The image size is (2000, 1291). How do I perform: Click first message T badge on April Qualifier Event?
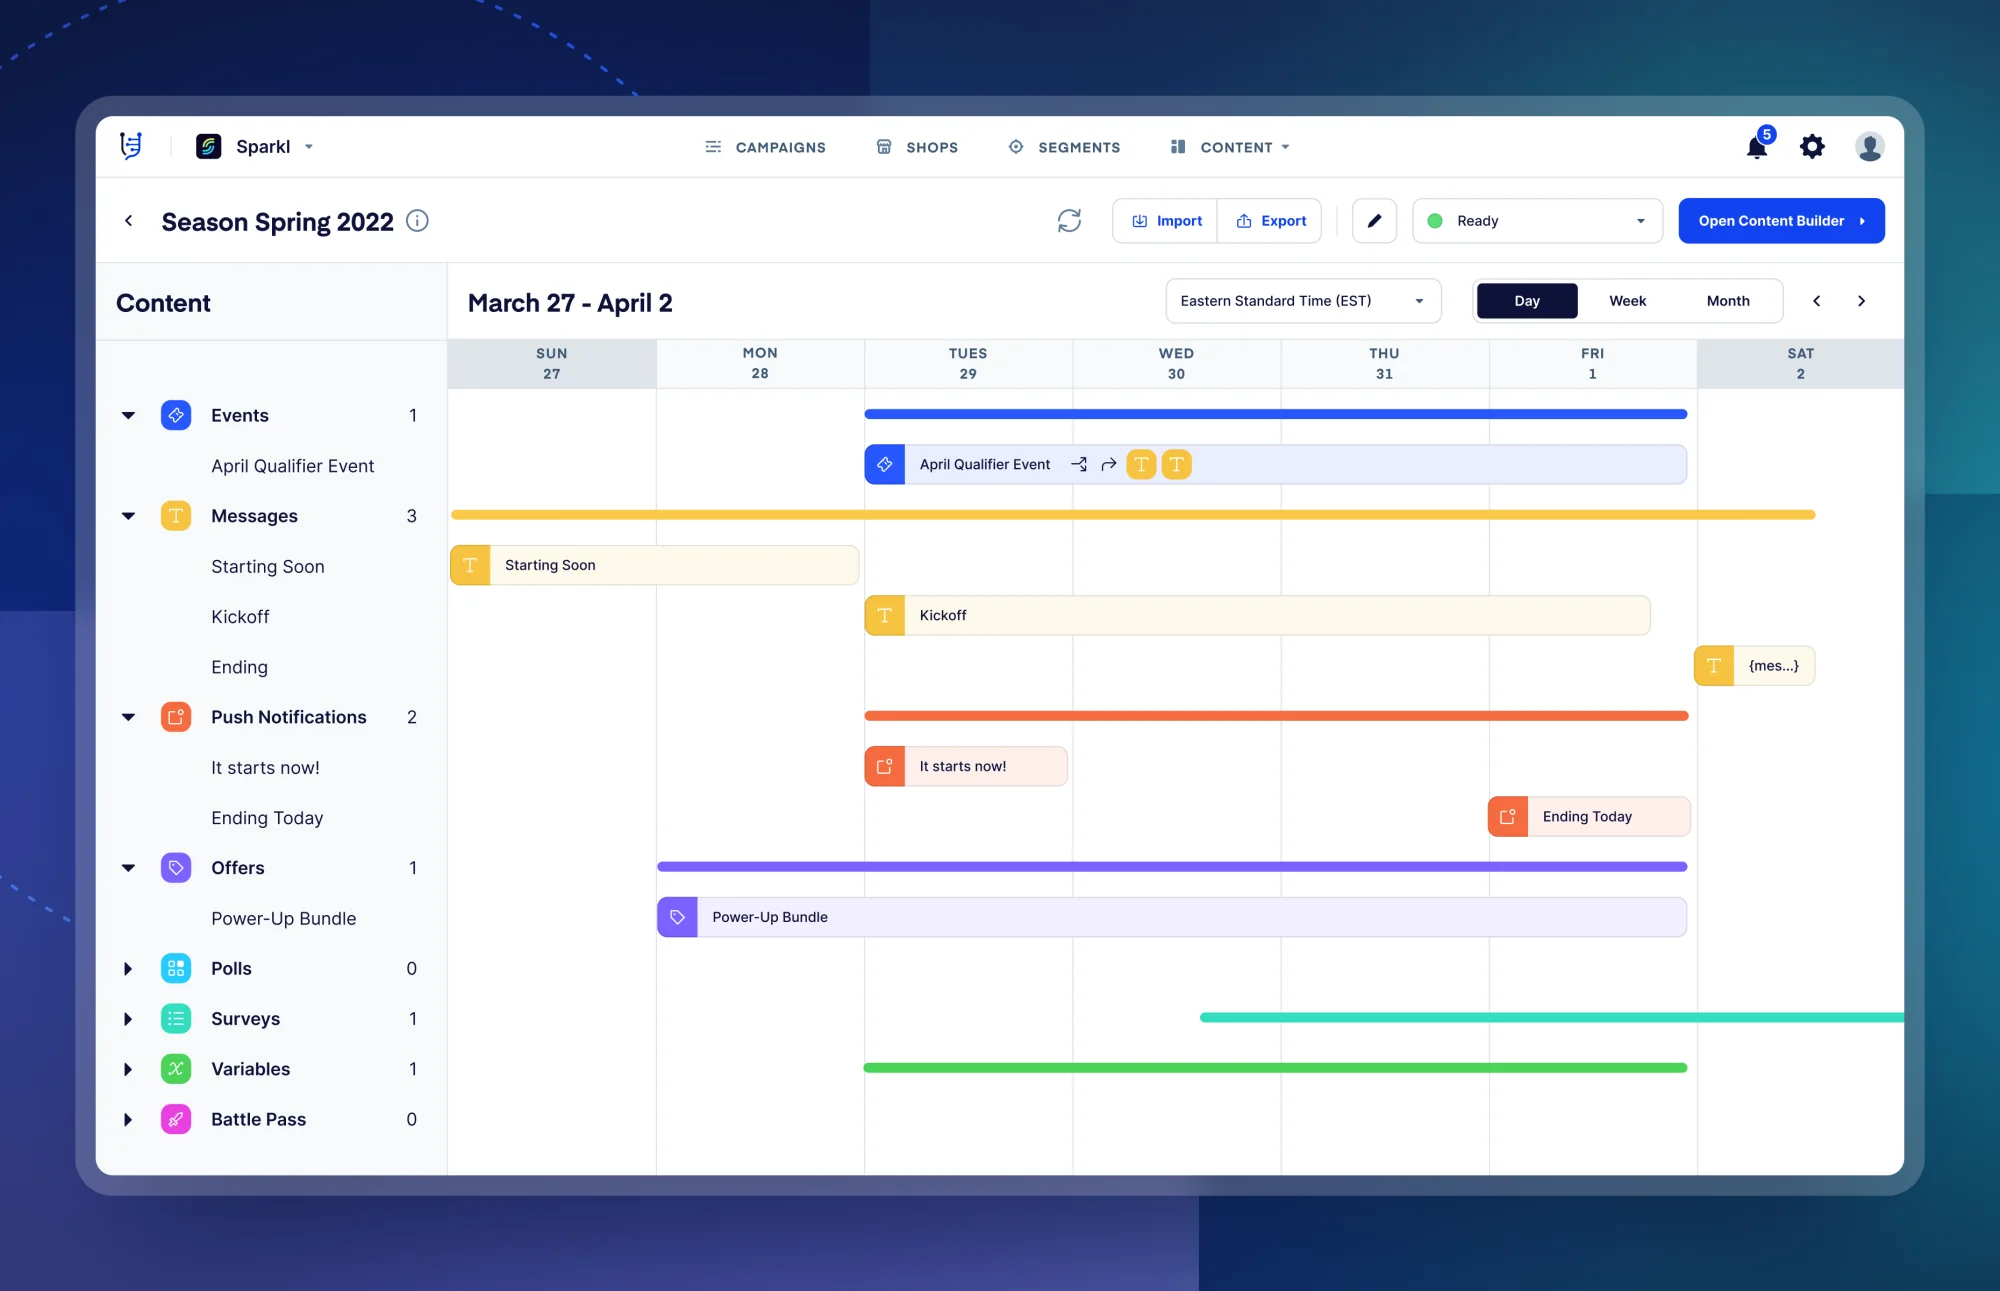(x=1141, y=464)
